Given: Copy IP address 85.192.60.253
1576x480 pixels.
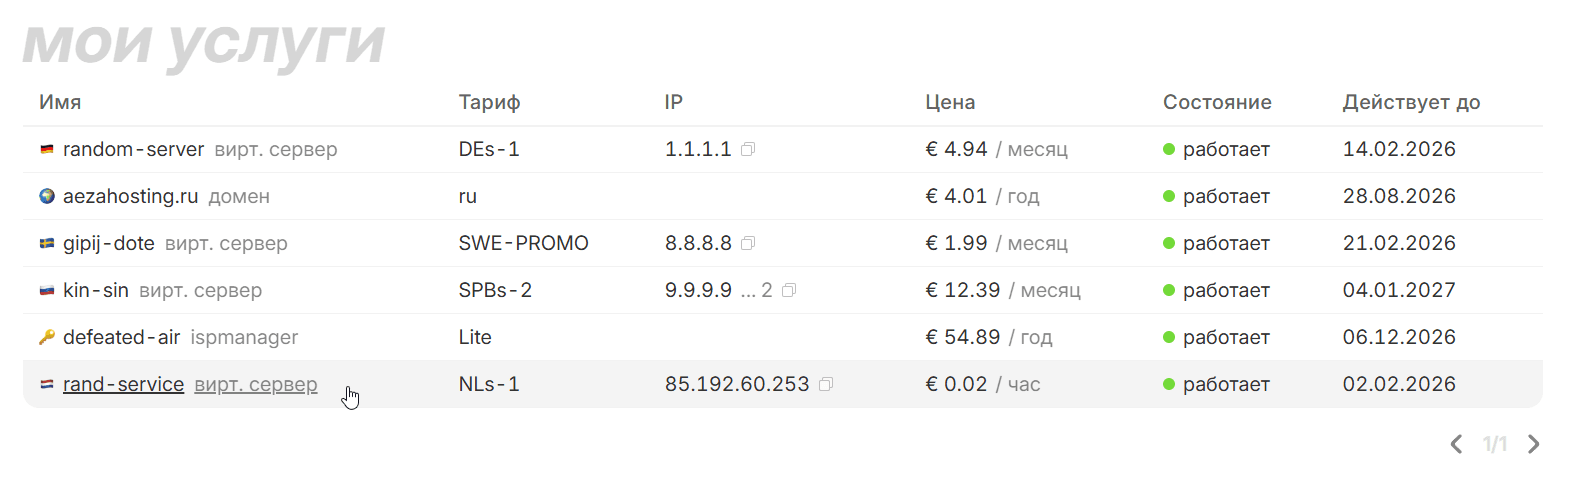Looking at the screenshot, I should (x=826, y=384).
